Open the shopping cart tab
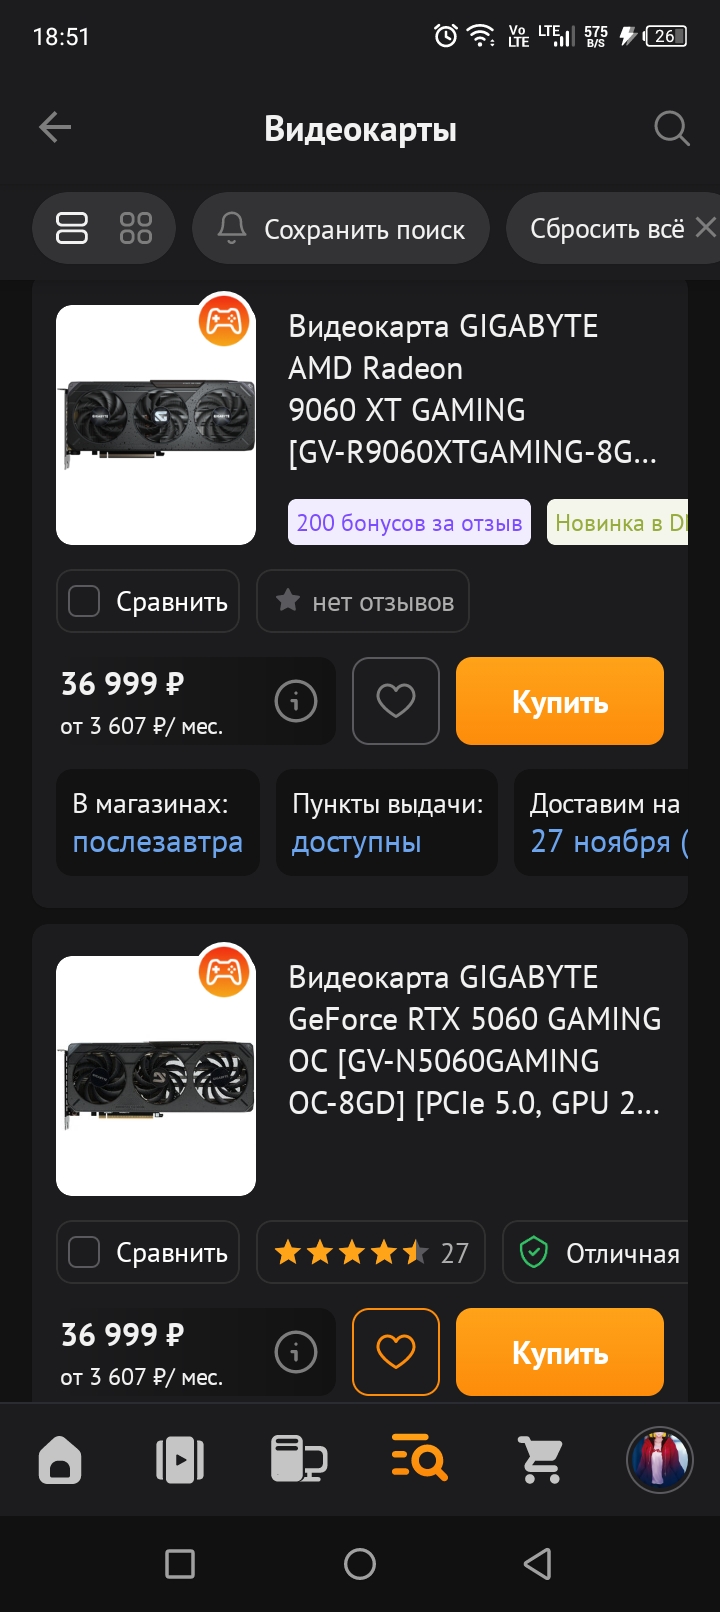This screenshot has width=720, height=1612. pyautogui.click(x=541, y=1460)
